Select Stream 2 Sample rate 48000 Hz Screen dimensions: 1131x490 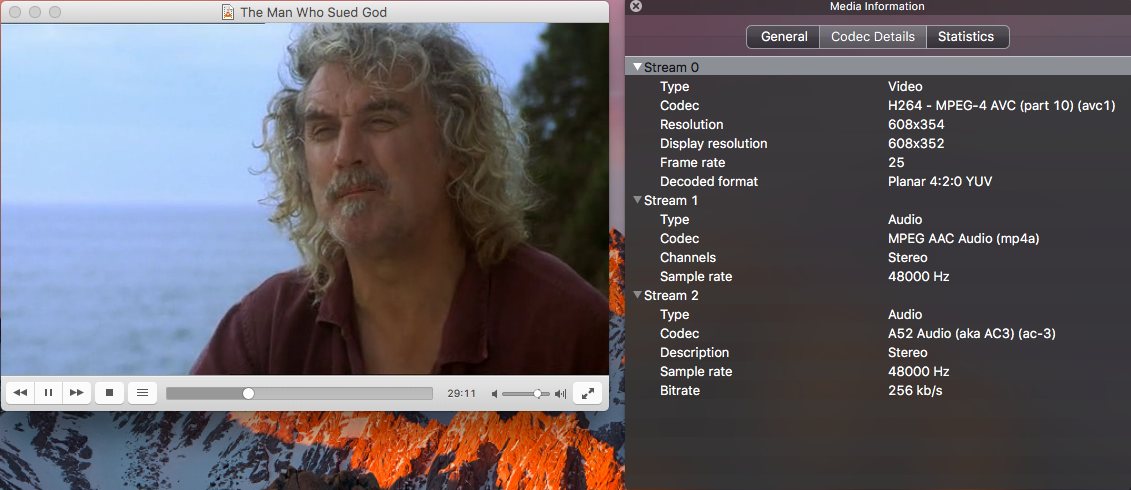click(918, 372)
